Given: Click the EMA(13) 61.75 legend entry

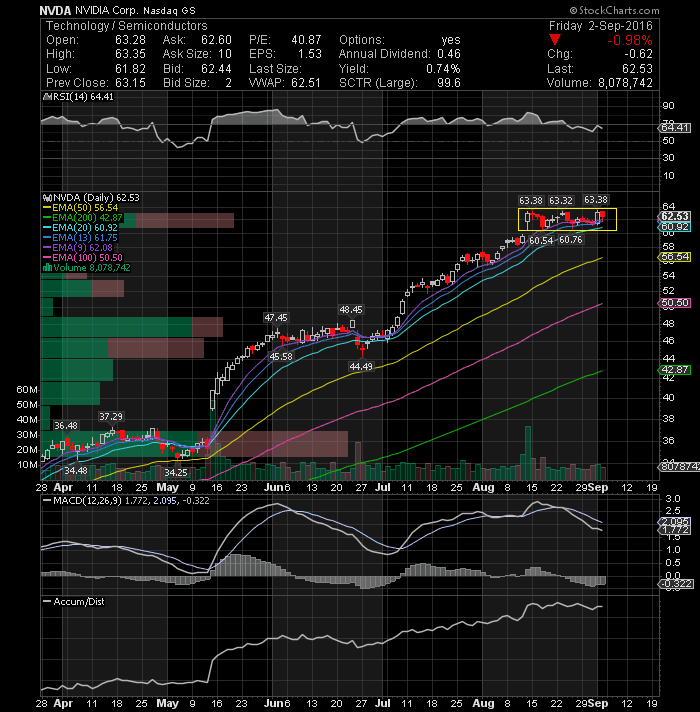Looking at the screenshot, I should coord(84,238).
